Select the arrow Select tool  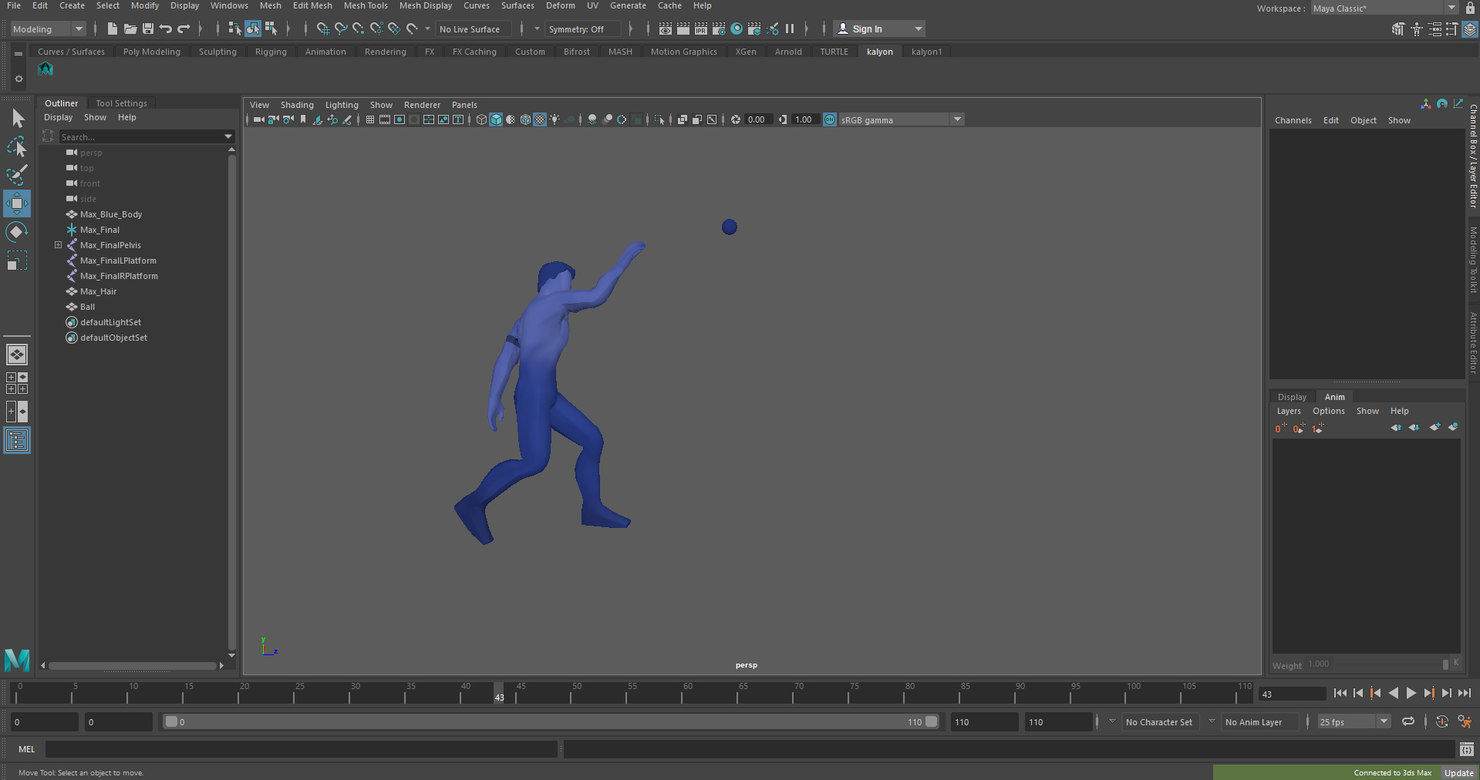coord(18,118)
